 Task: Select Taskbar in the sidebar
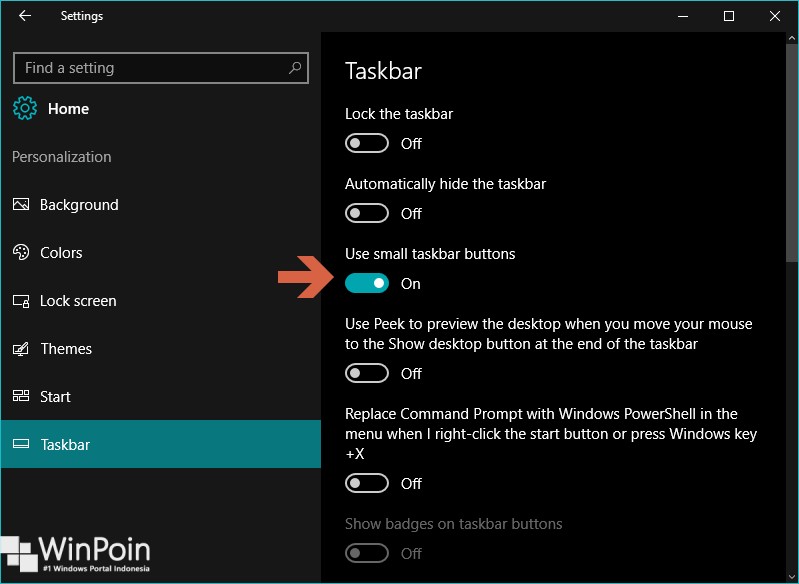[161, 444]
